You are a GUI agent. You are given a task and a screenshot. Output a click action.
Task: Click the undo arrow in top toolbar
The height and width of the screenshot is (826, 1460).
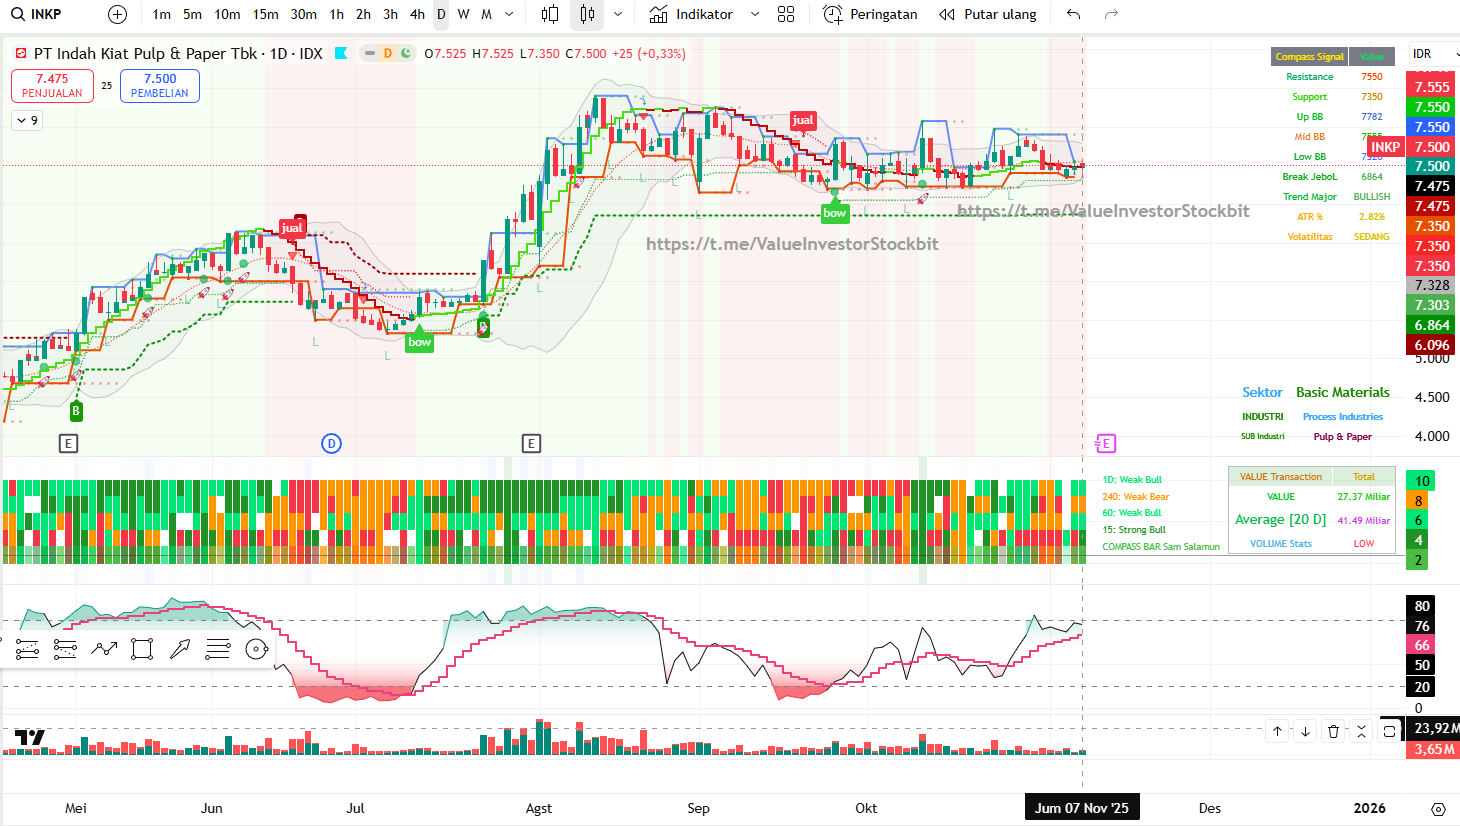[1073, 14]
